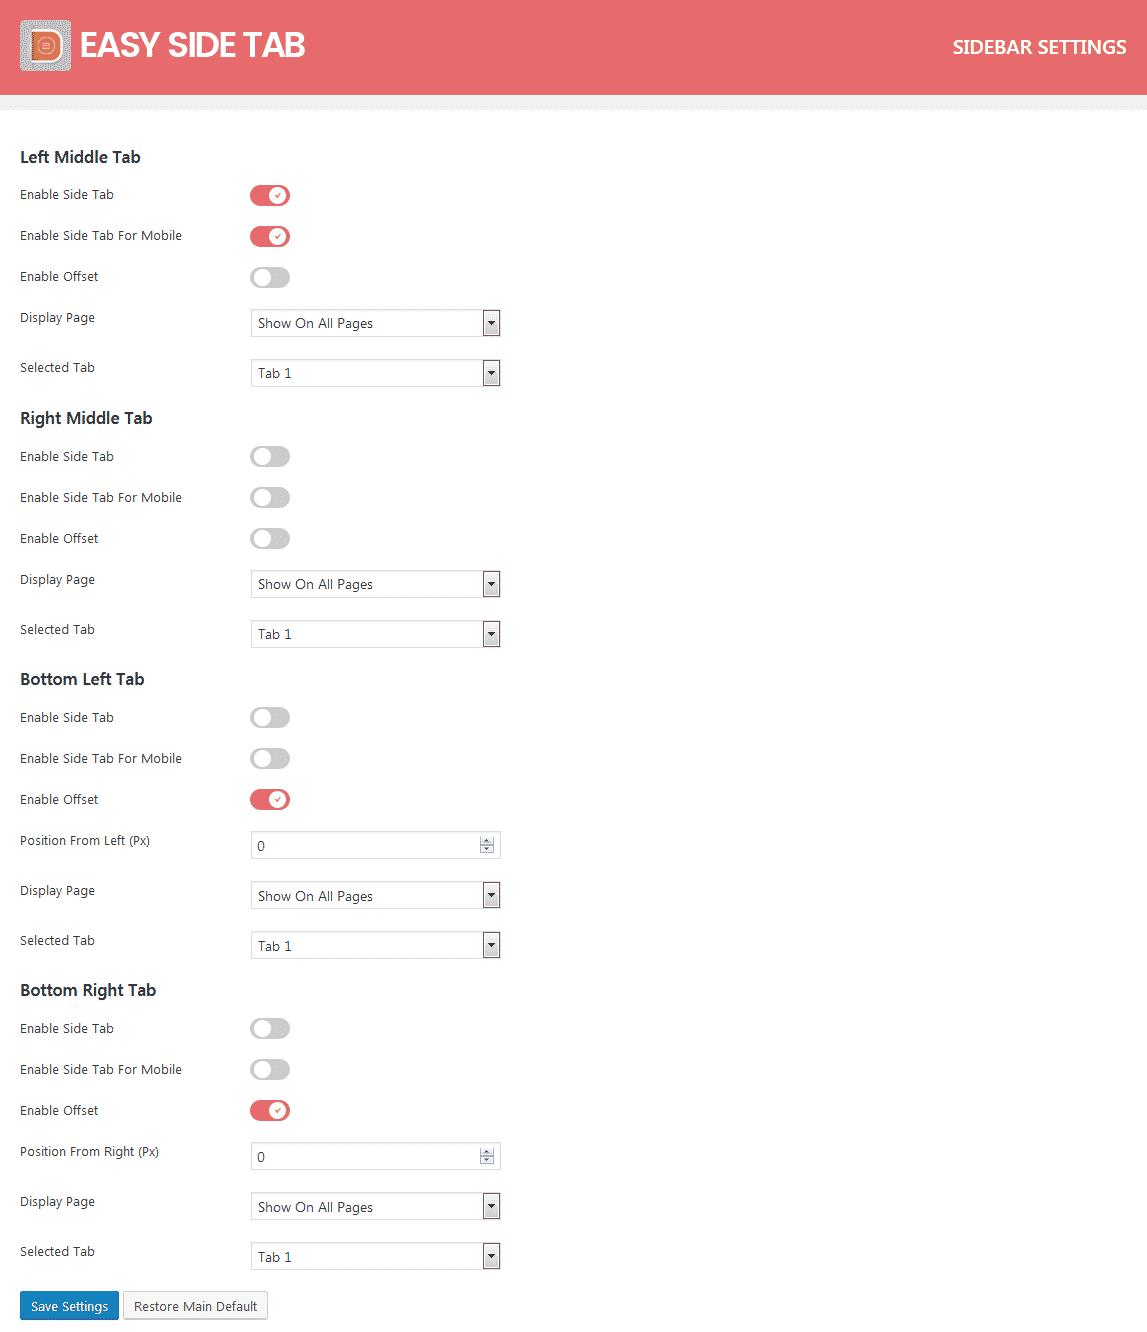Enable mobile side tab for Right Middle Tab

click(x=269, y=497)
